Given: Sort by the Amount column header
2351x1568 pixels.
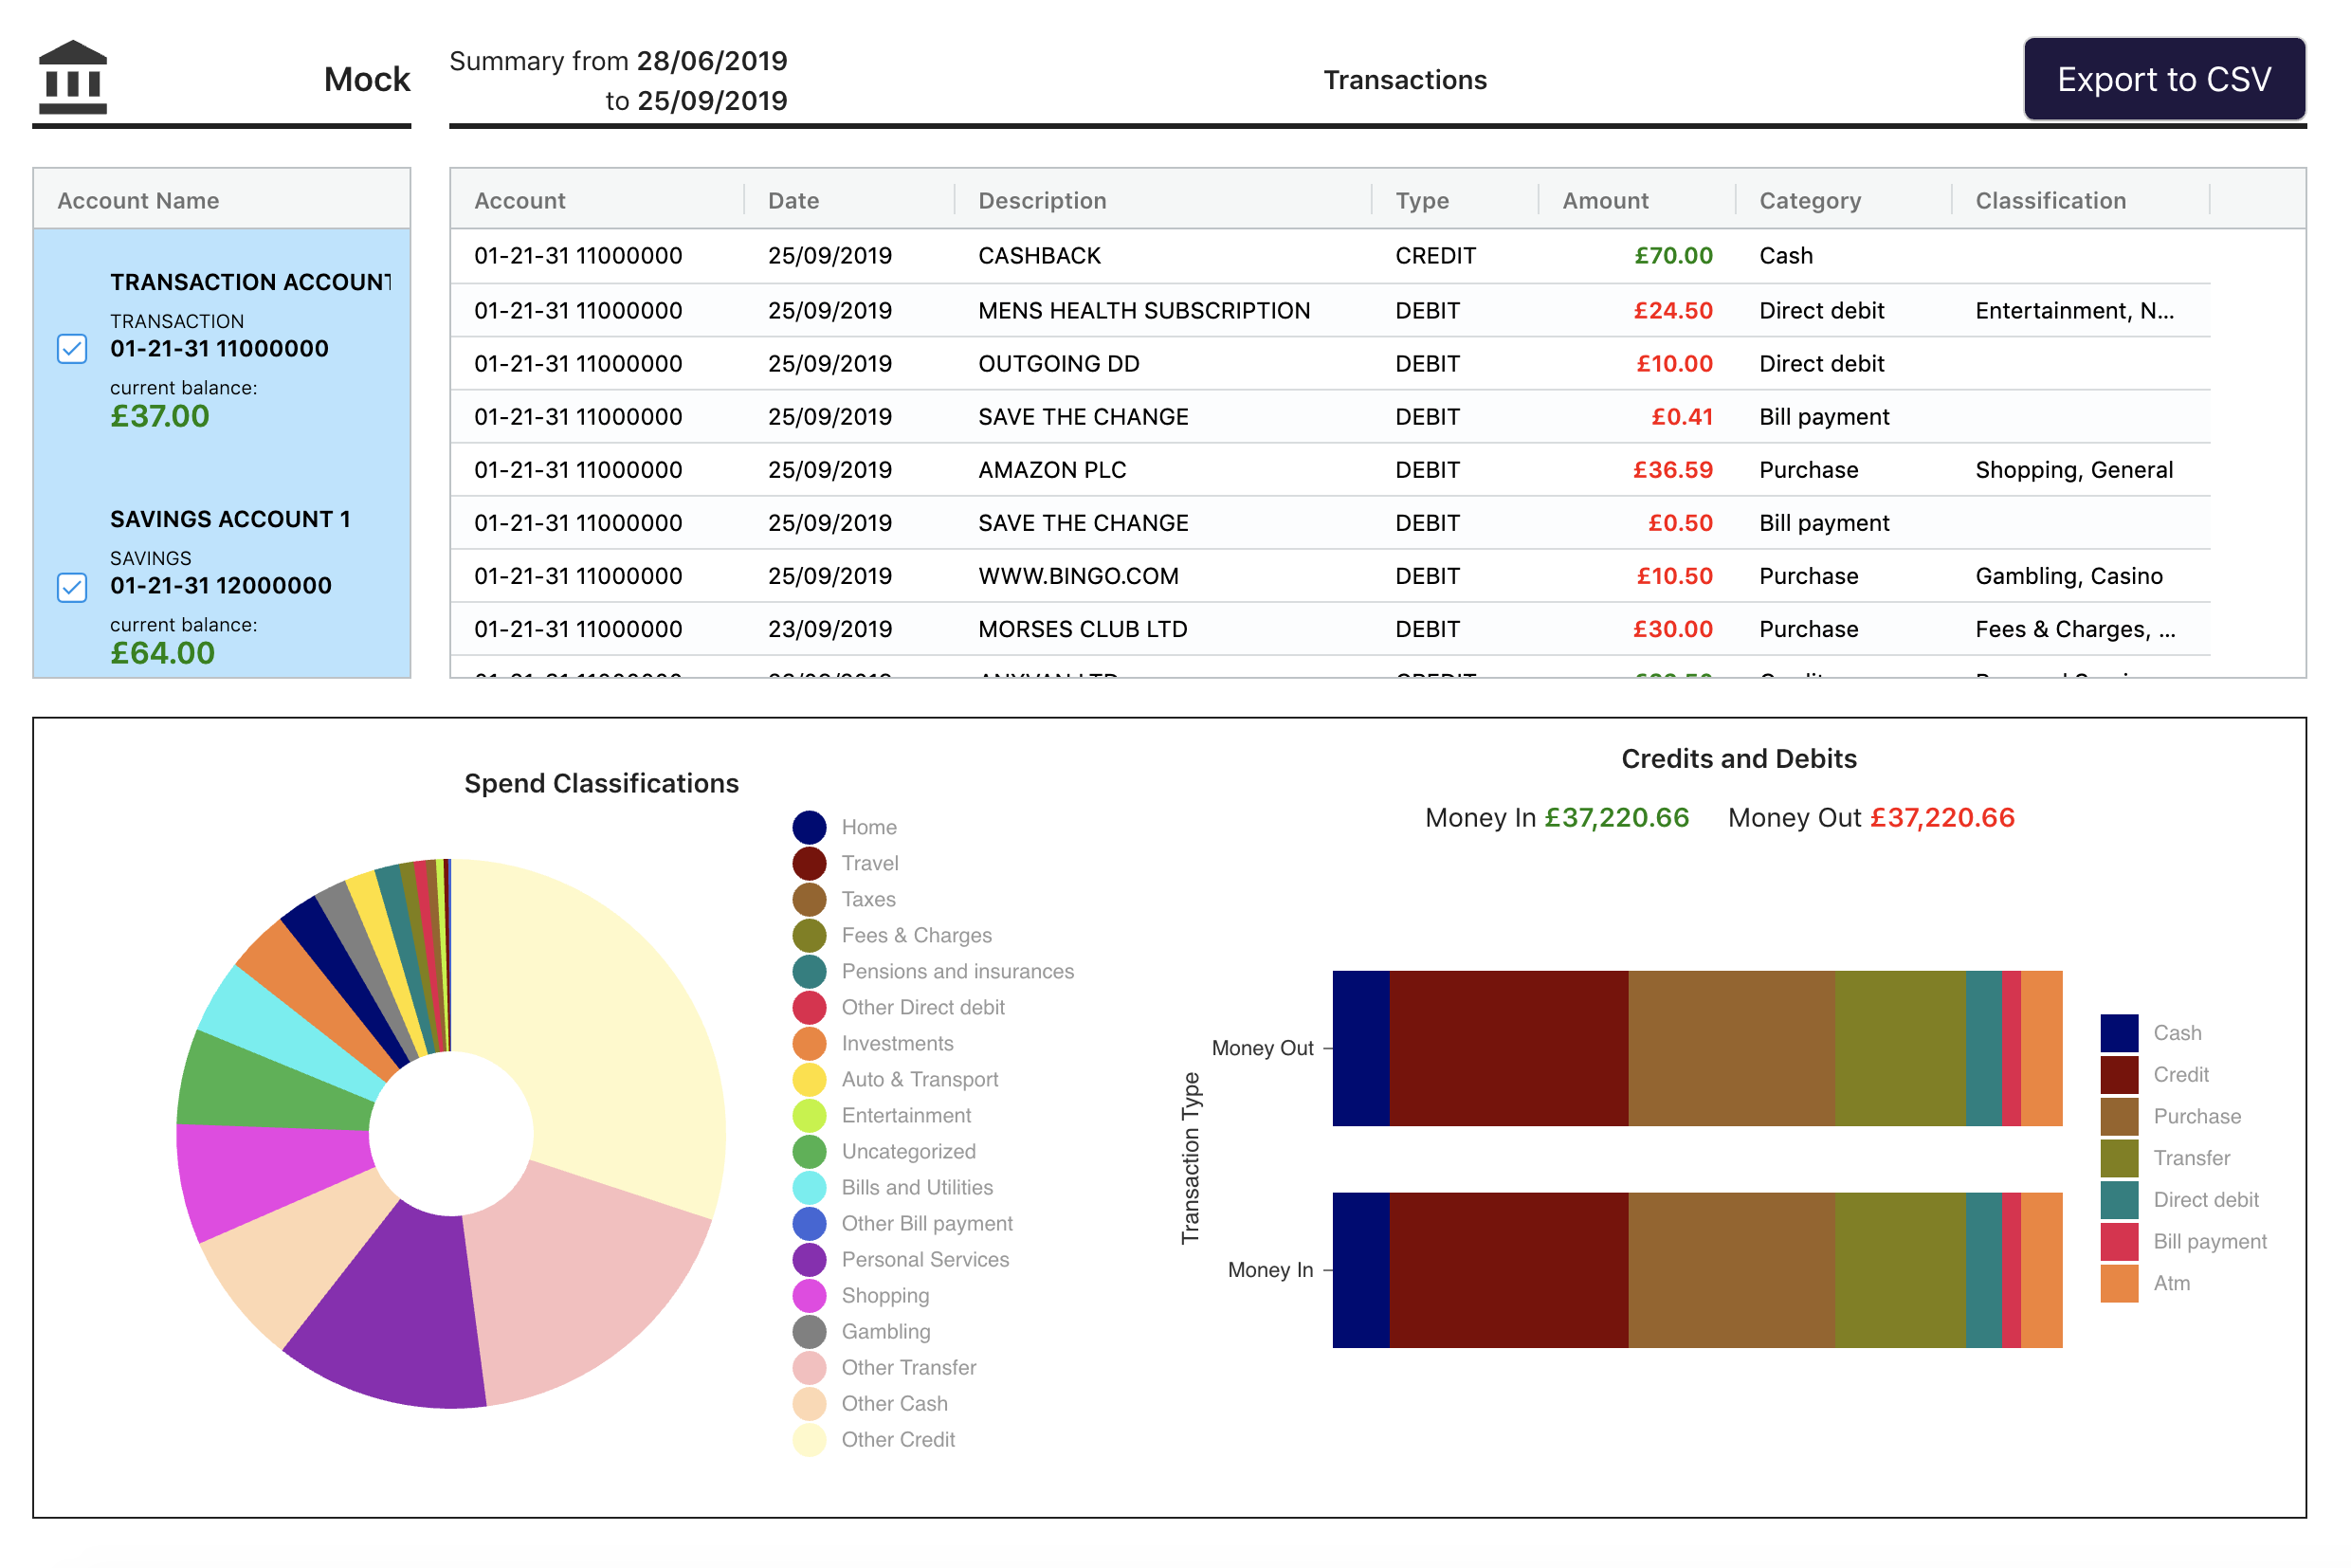Looking at the screenshot, I should pos(1604,200).
